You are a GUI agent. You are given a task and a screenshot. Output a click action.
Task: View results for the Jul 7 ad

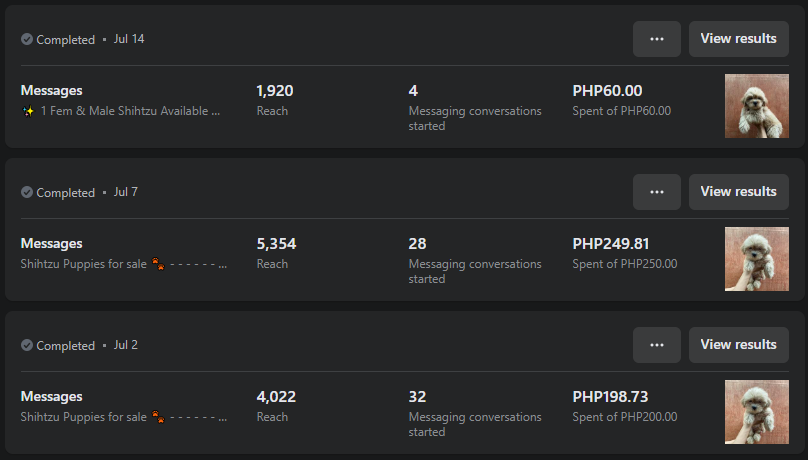738,192
